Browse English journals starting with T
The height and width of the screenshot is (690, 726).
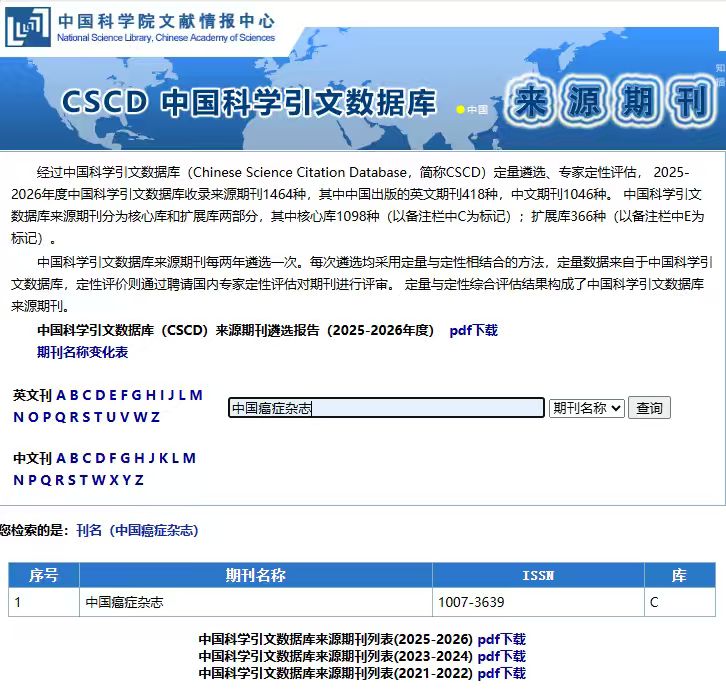pyautogui.click(x=98, y=417)
